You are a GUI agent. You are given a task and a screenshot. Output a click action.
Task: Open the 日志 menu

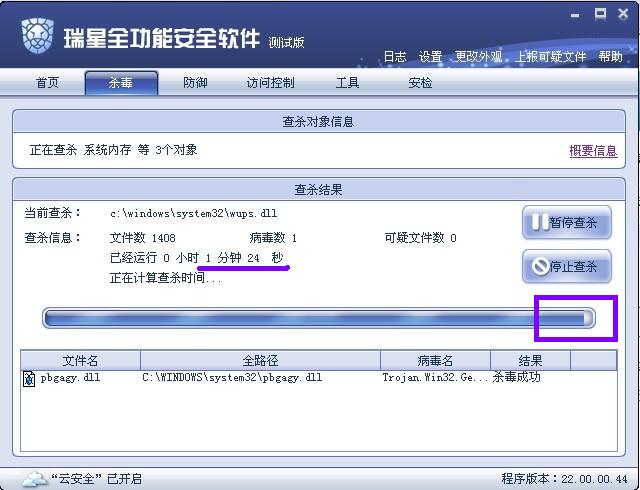coord(395,56)
